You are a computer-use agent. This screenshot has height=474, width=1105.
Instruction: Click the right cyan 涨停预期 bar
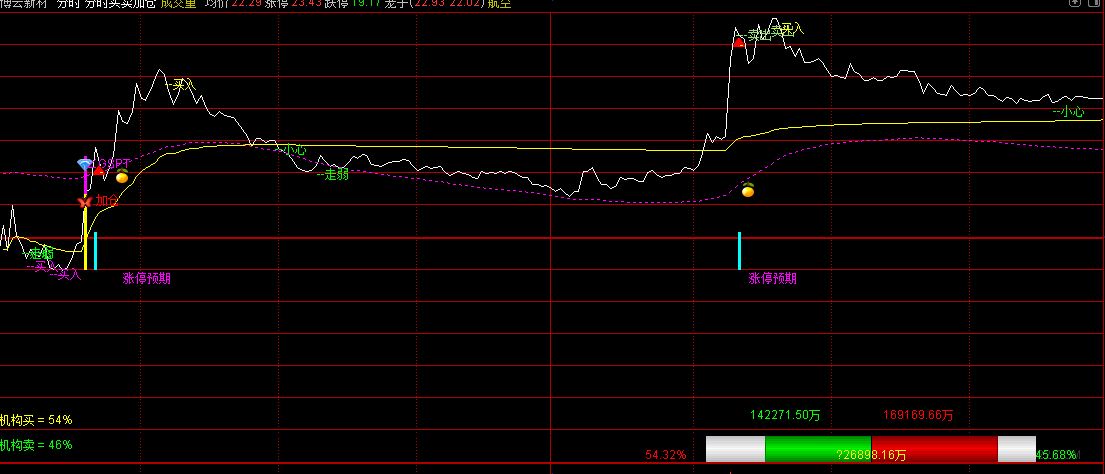(739, 251)
